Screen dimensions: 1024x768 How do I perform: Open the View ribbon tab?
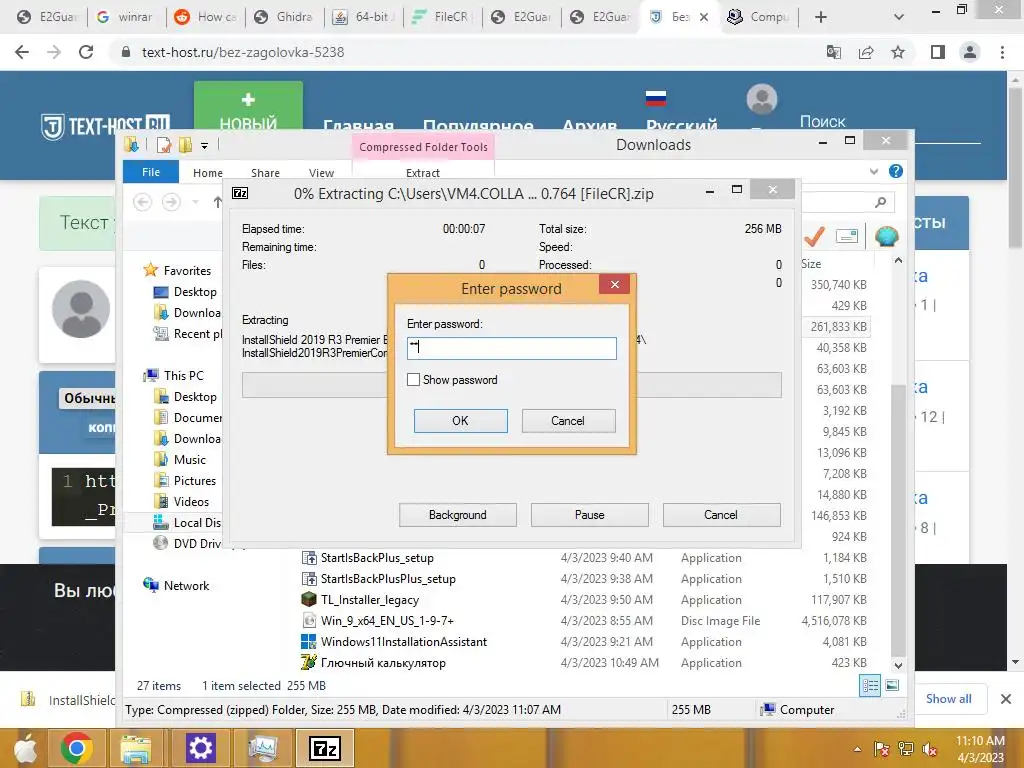pos(321,172)
